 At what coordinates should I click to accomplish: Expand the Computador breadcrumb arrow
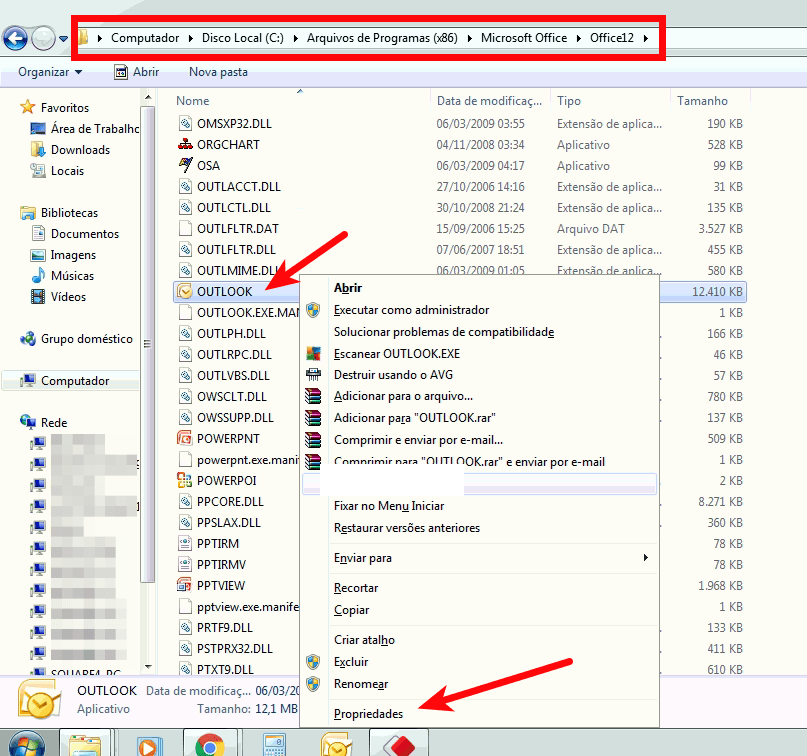tap(190, 38)
